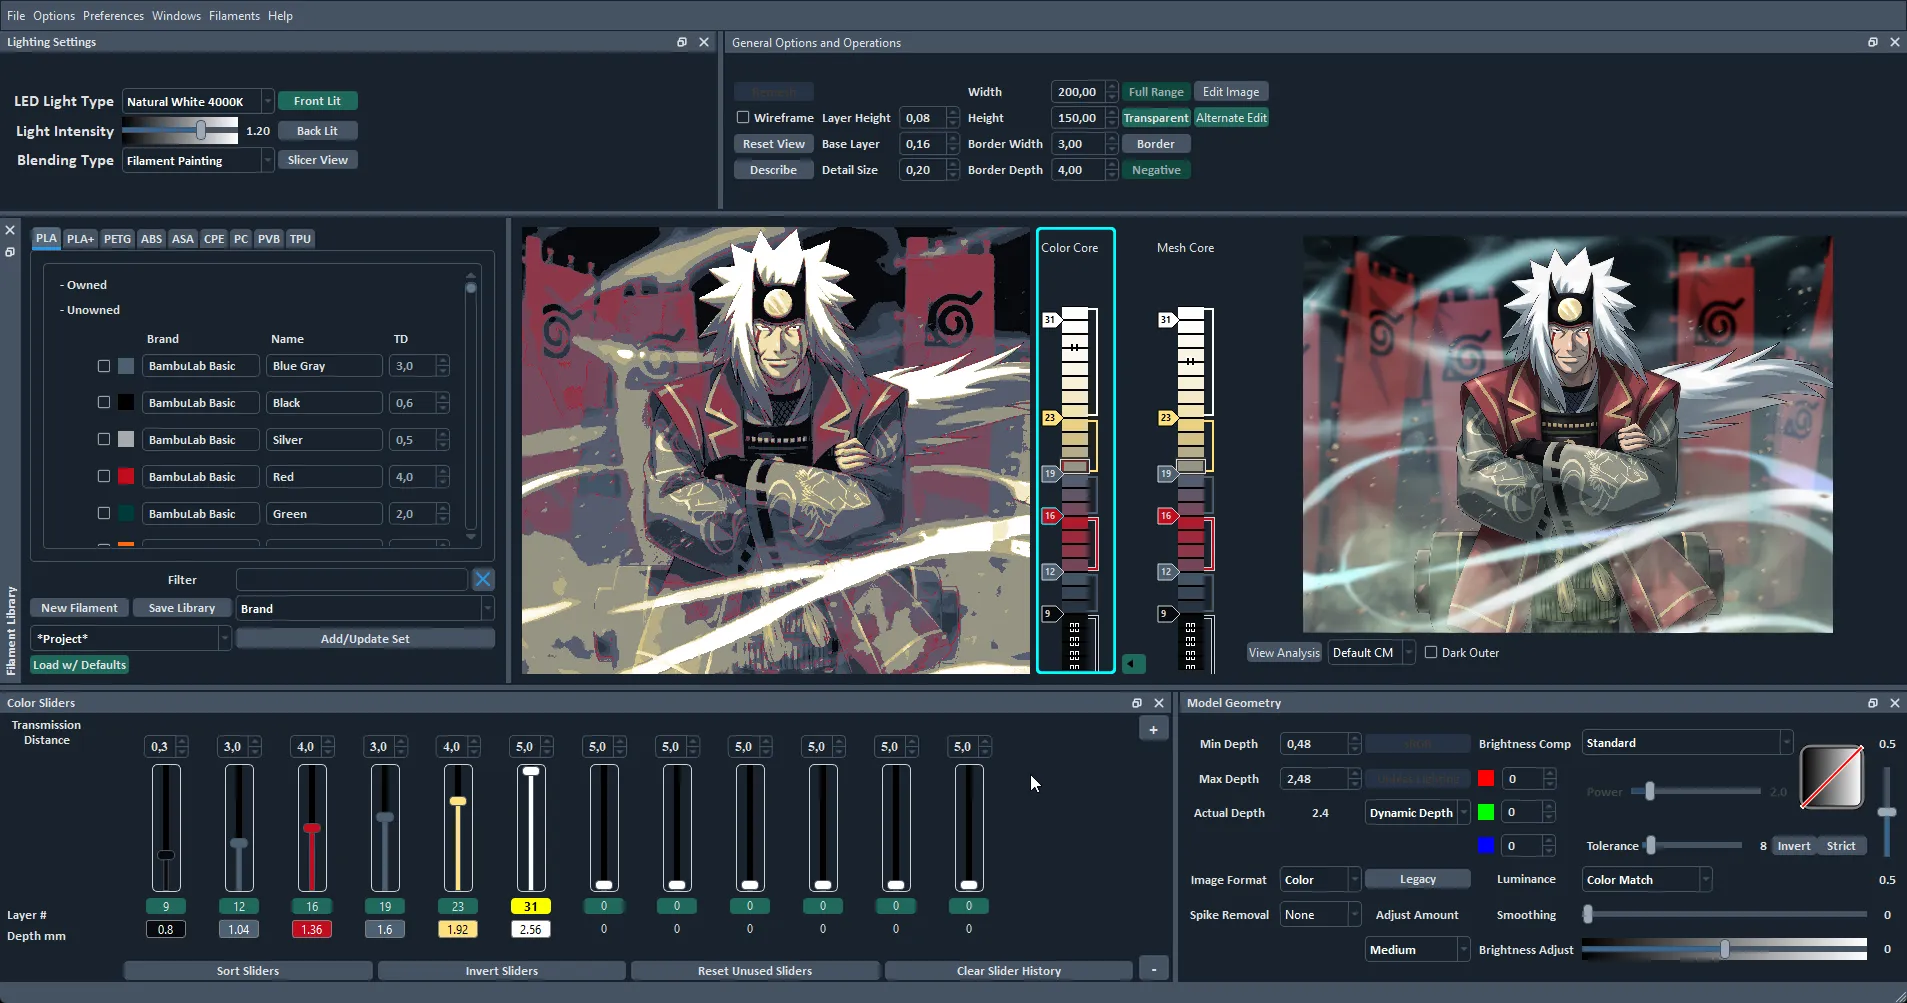Check the Red filament checkbox

[x=104, y=477]
